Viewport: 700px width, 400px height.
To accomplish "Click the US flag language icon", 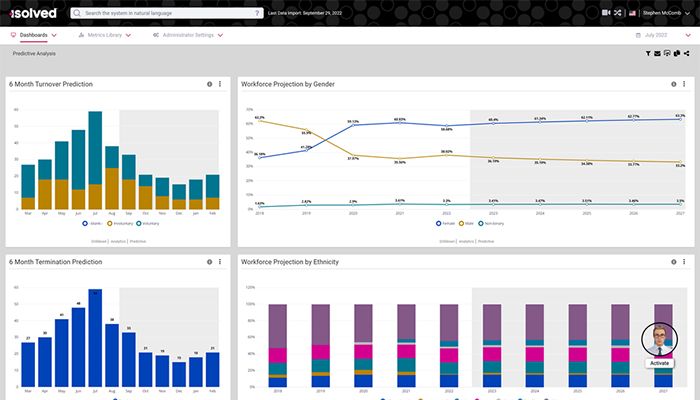I will point(632,13).
